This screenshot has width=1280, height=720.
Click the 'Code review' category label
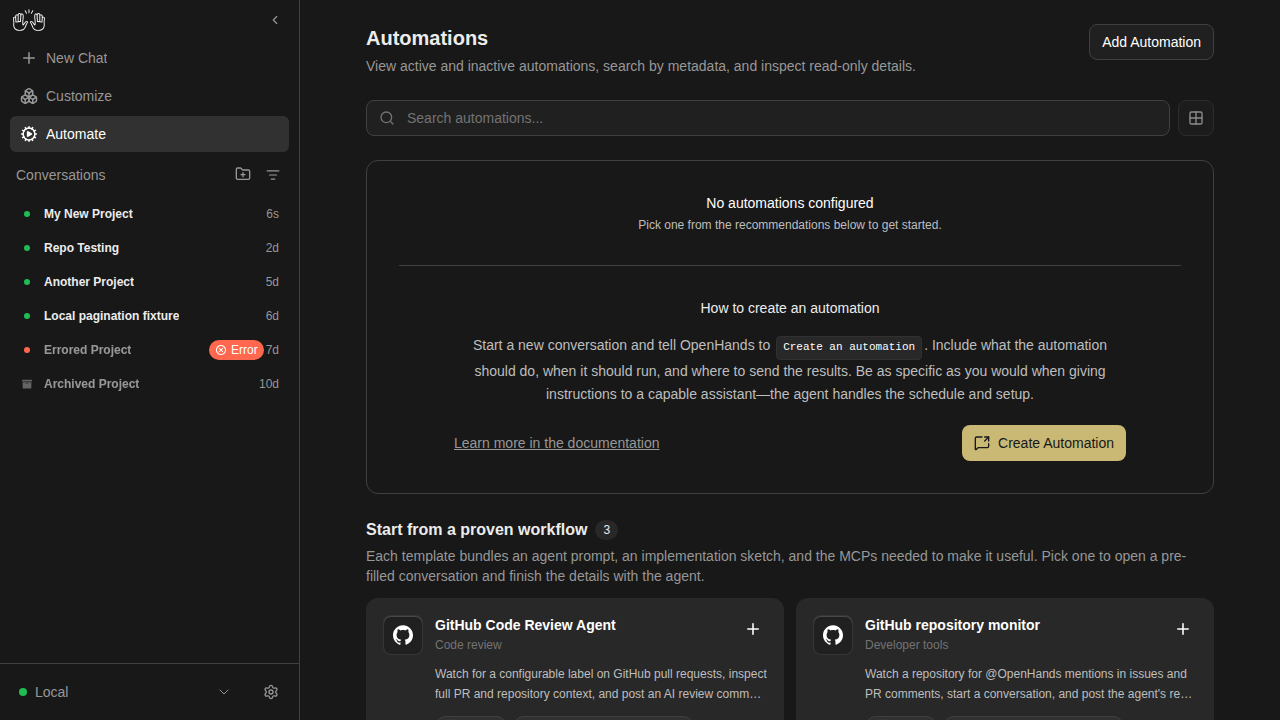(468, 645)
